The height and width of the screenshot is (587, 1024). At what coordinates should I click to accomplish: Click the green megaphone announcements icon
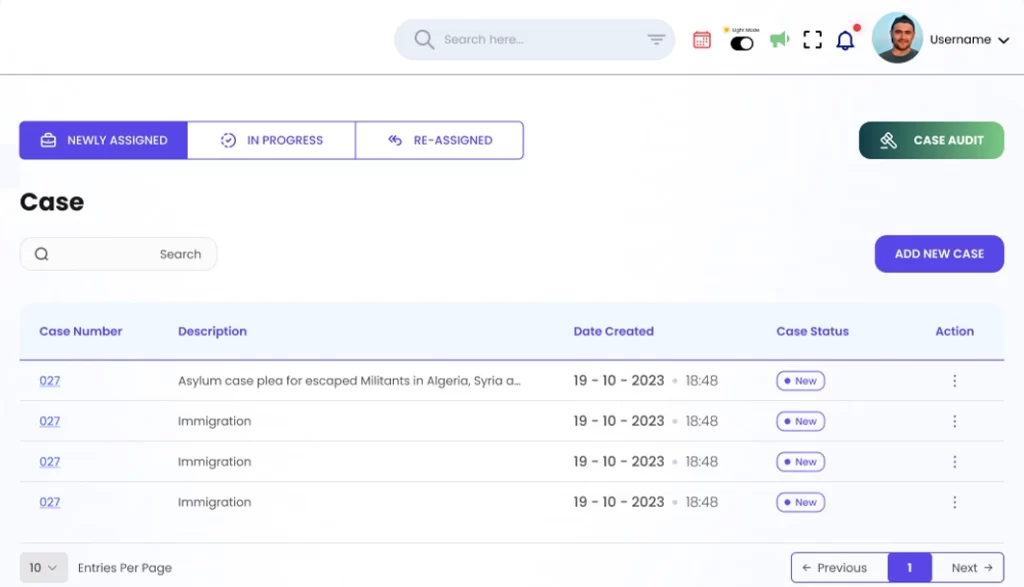779,40
